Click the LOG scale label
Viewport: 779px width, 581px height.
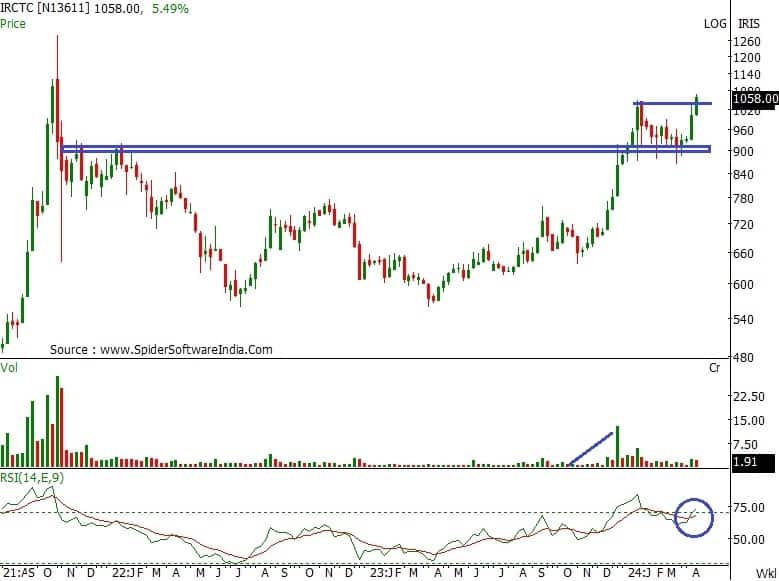pyautogui.click(x=717, y=22)
